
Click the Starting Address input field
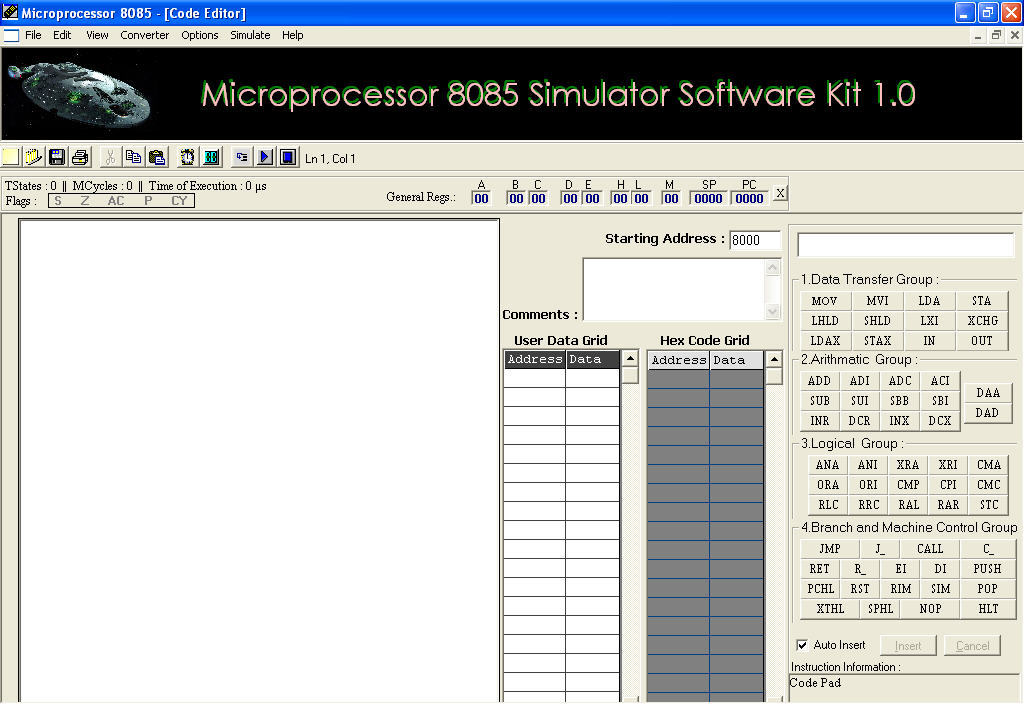tap(755, 240)
